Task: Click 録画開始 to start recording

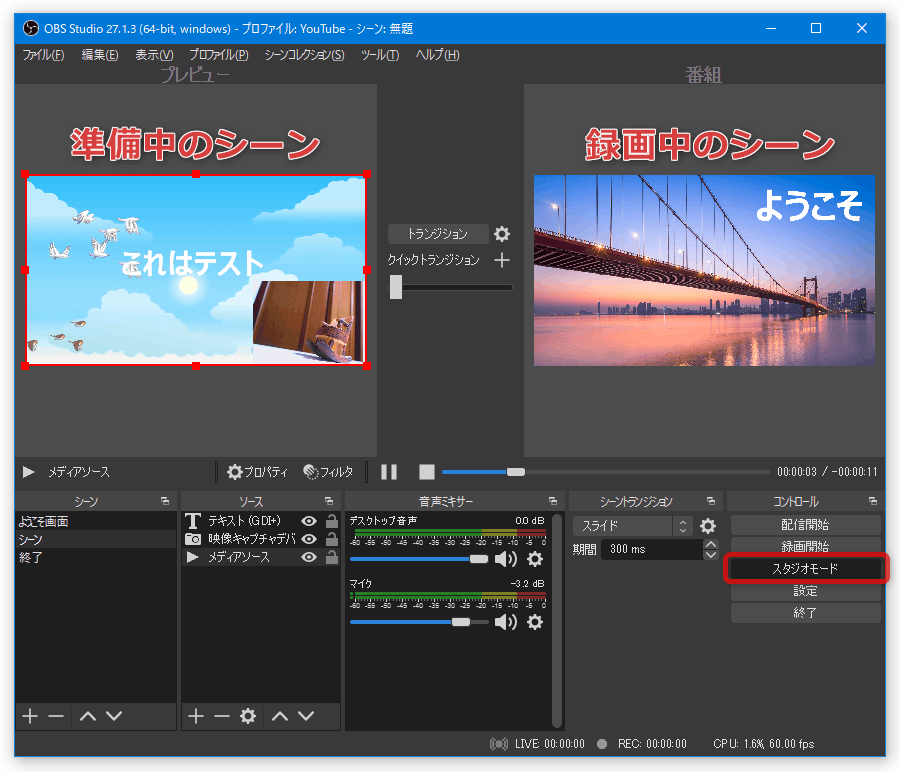Action: click(x=805, y=546)
